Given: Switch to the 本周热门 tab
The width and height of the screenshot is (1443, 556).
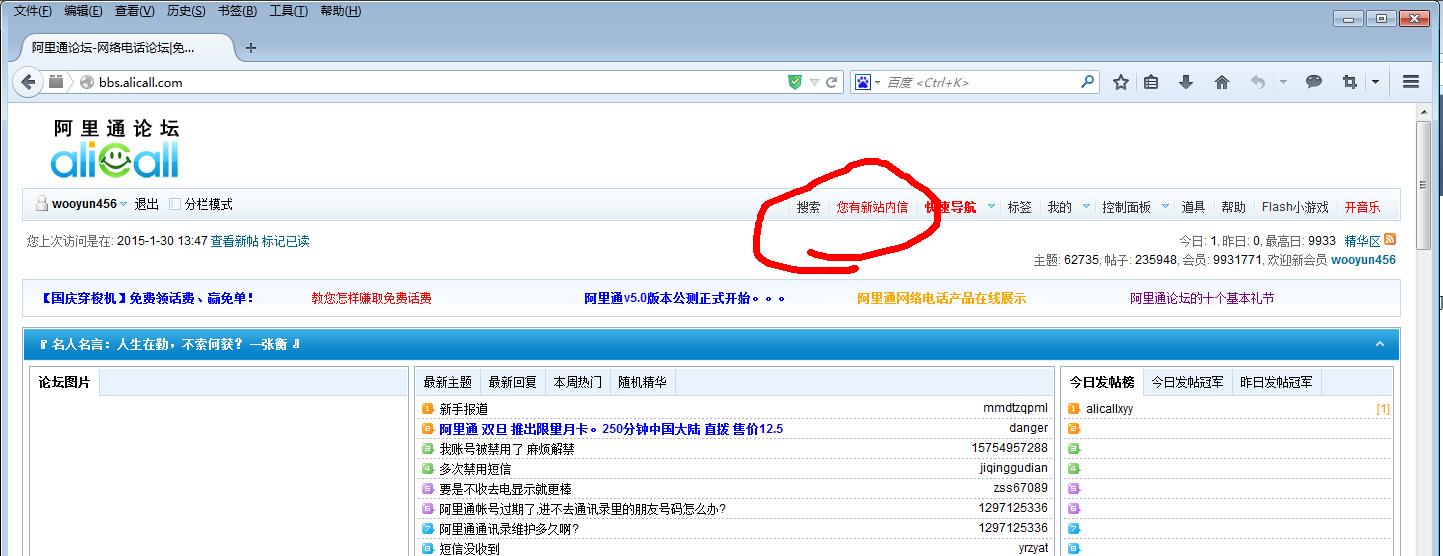Looking at the screenshot, I should tap(578, 382).
